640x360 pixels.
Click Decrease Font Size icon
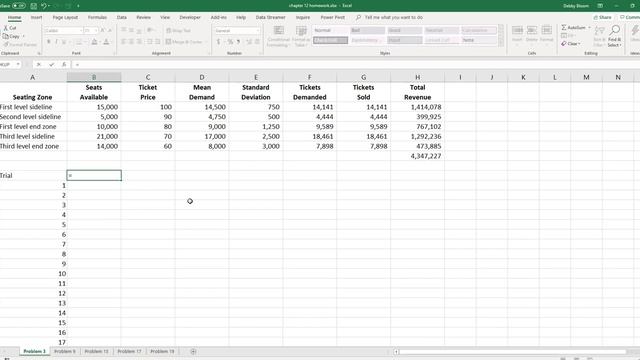(x=109, y=31)
